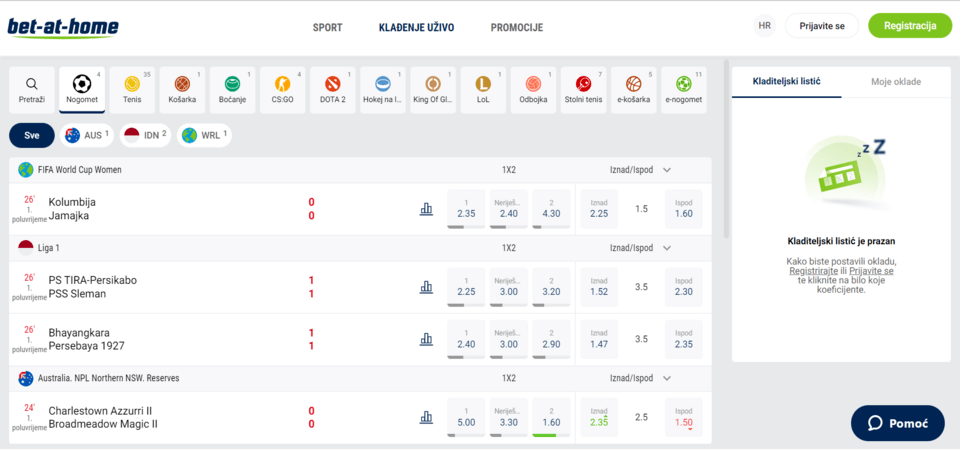Viewport: 960px width, 450px height.
Task: Select the Tenis sport icon
Action: click(132, 90)
